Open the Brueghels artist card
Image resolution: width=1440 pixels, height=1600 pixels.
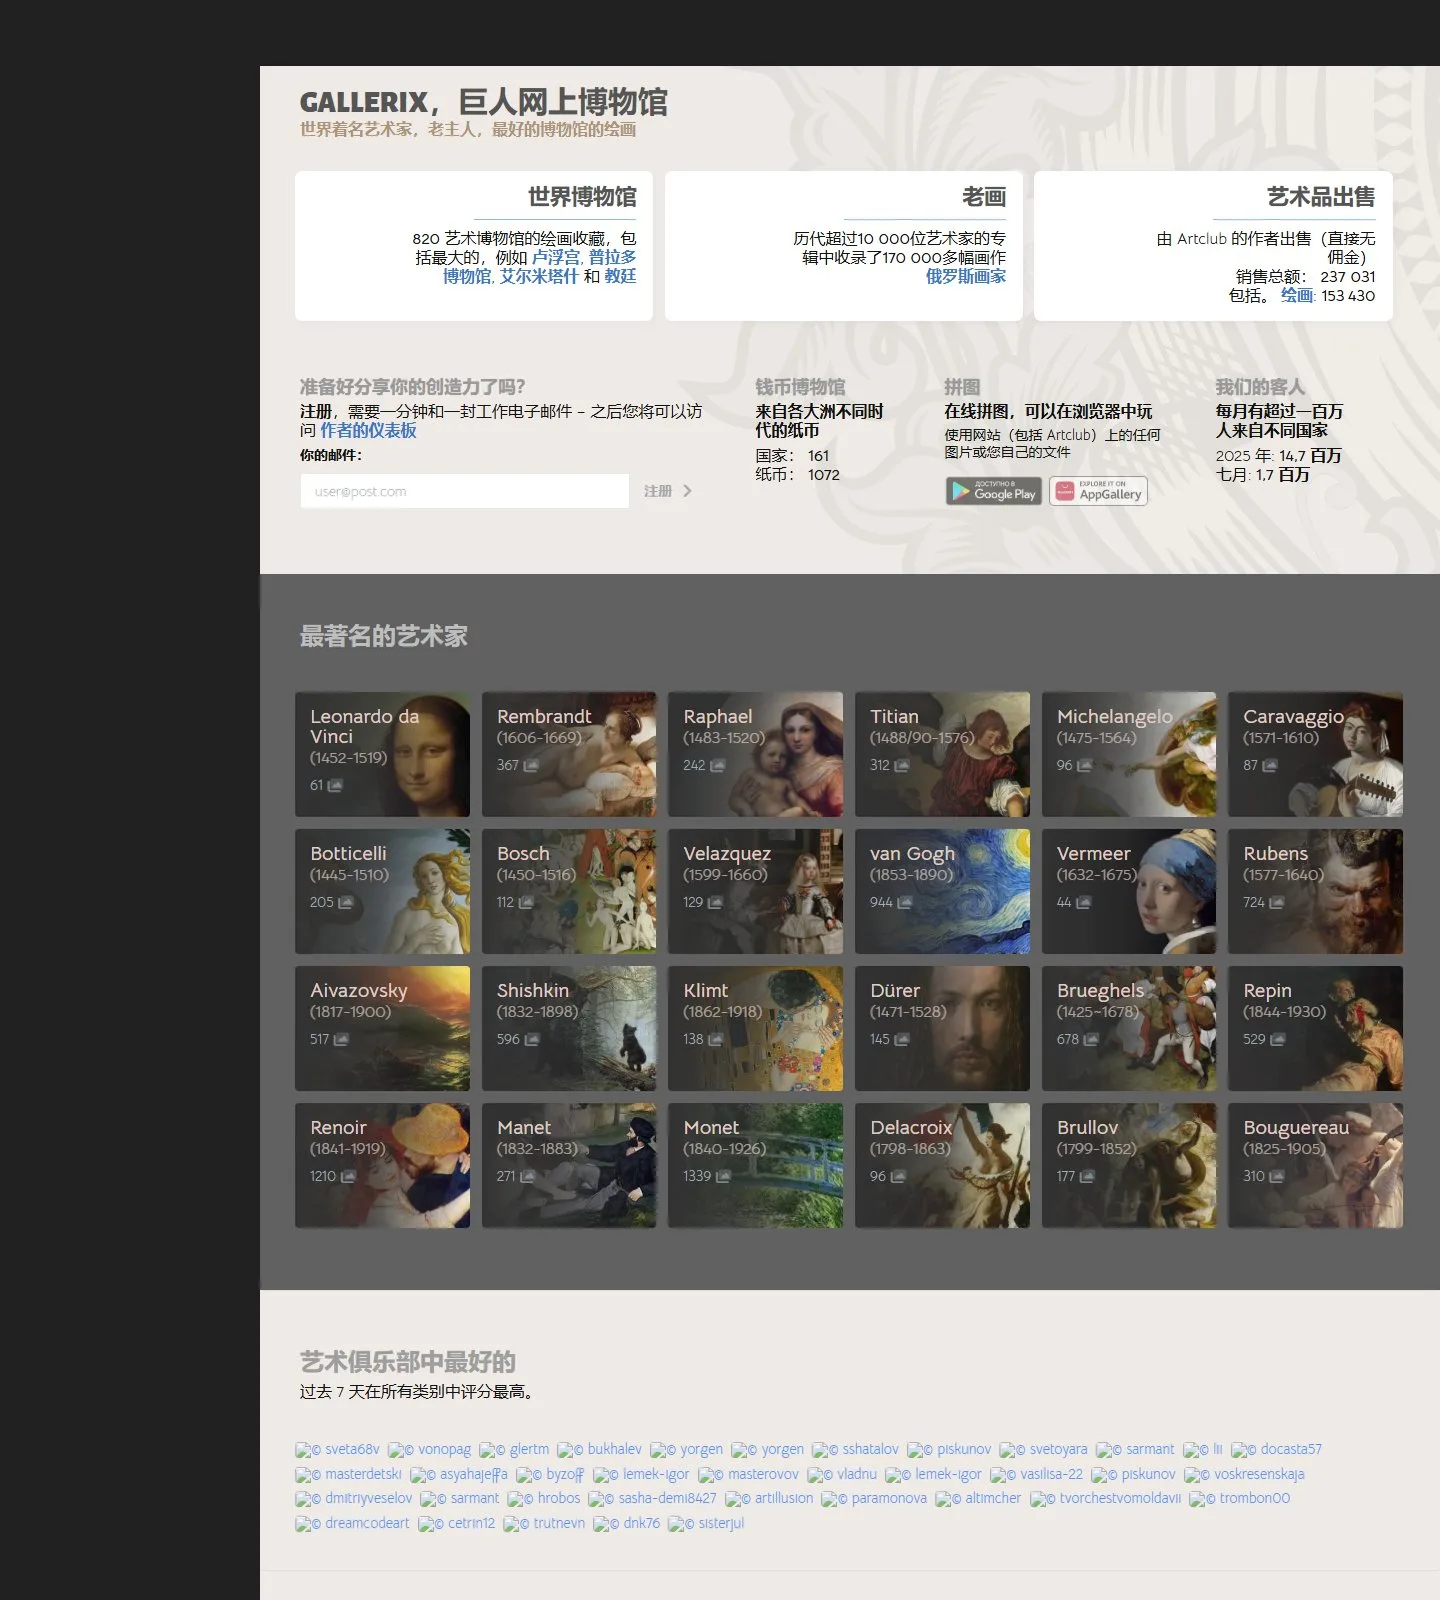(1129, 1028)
